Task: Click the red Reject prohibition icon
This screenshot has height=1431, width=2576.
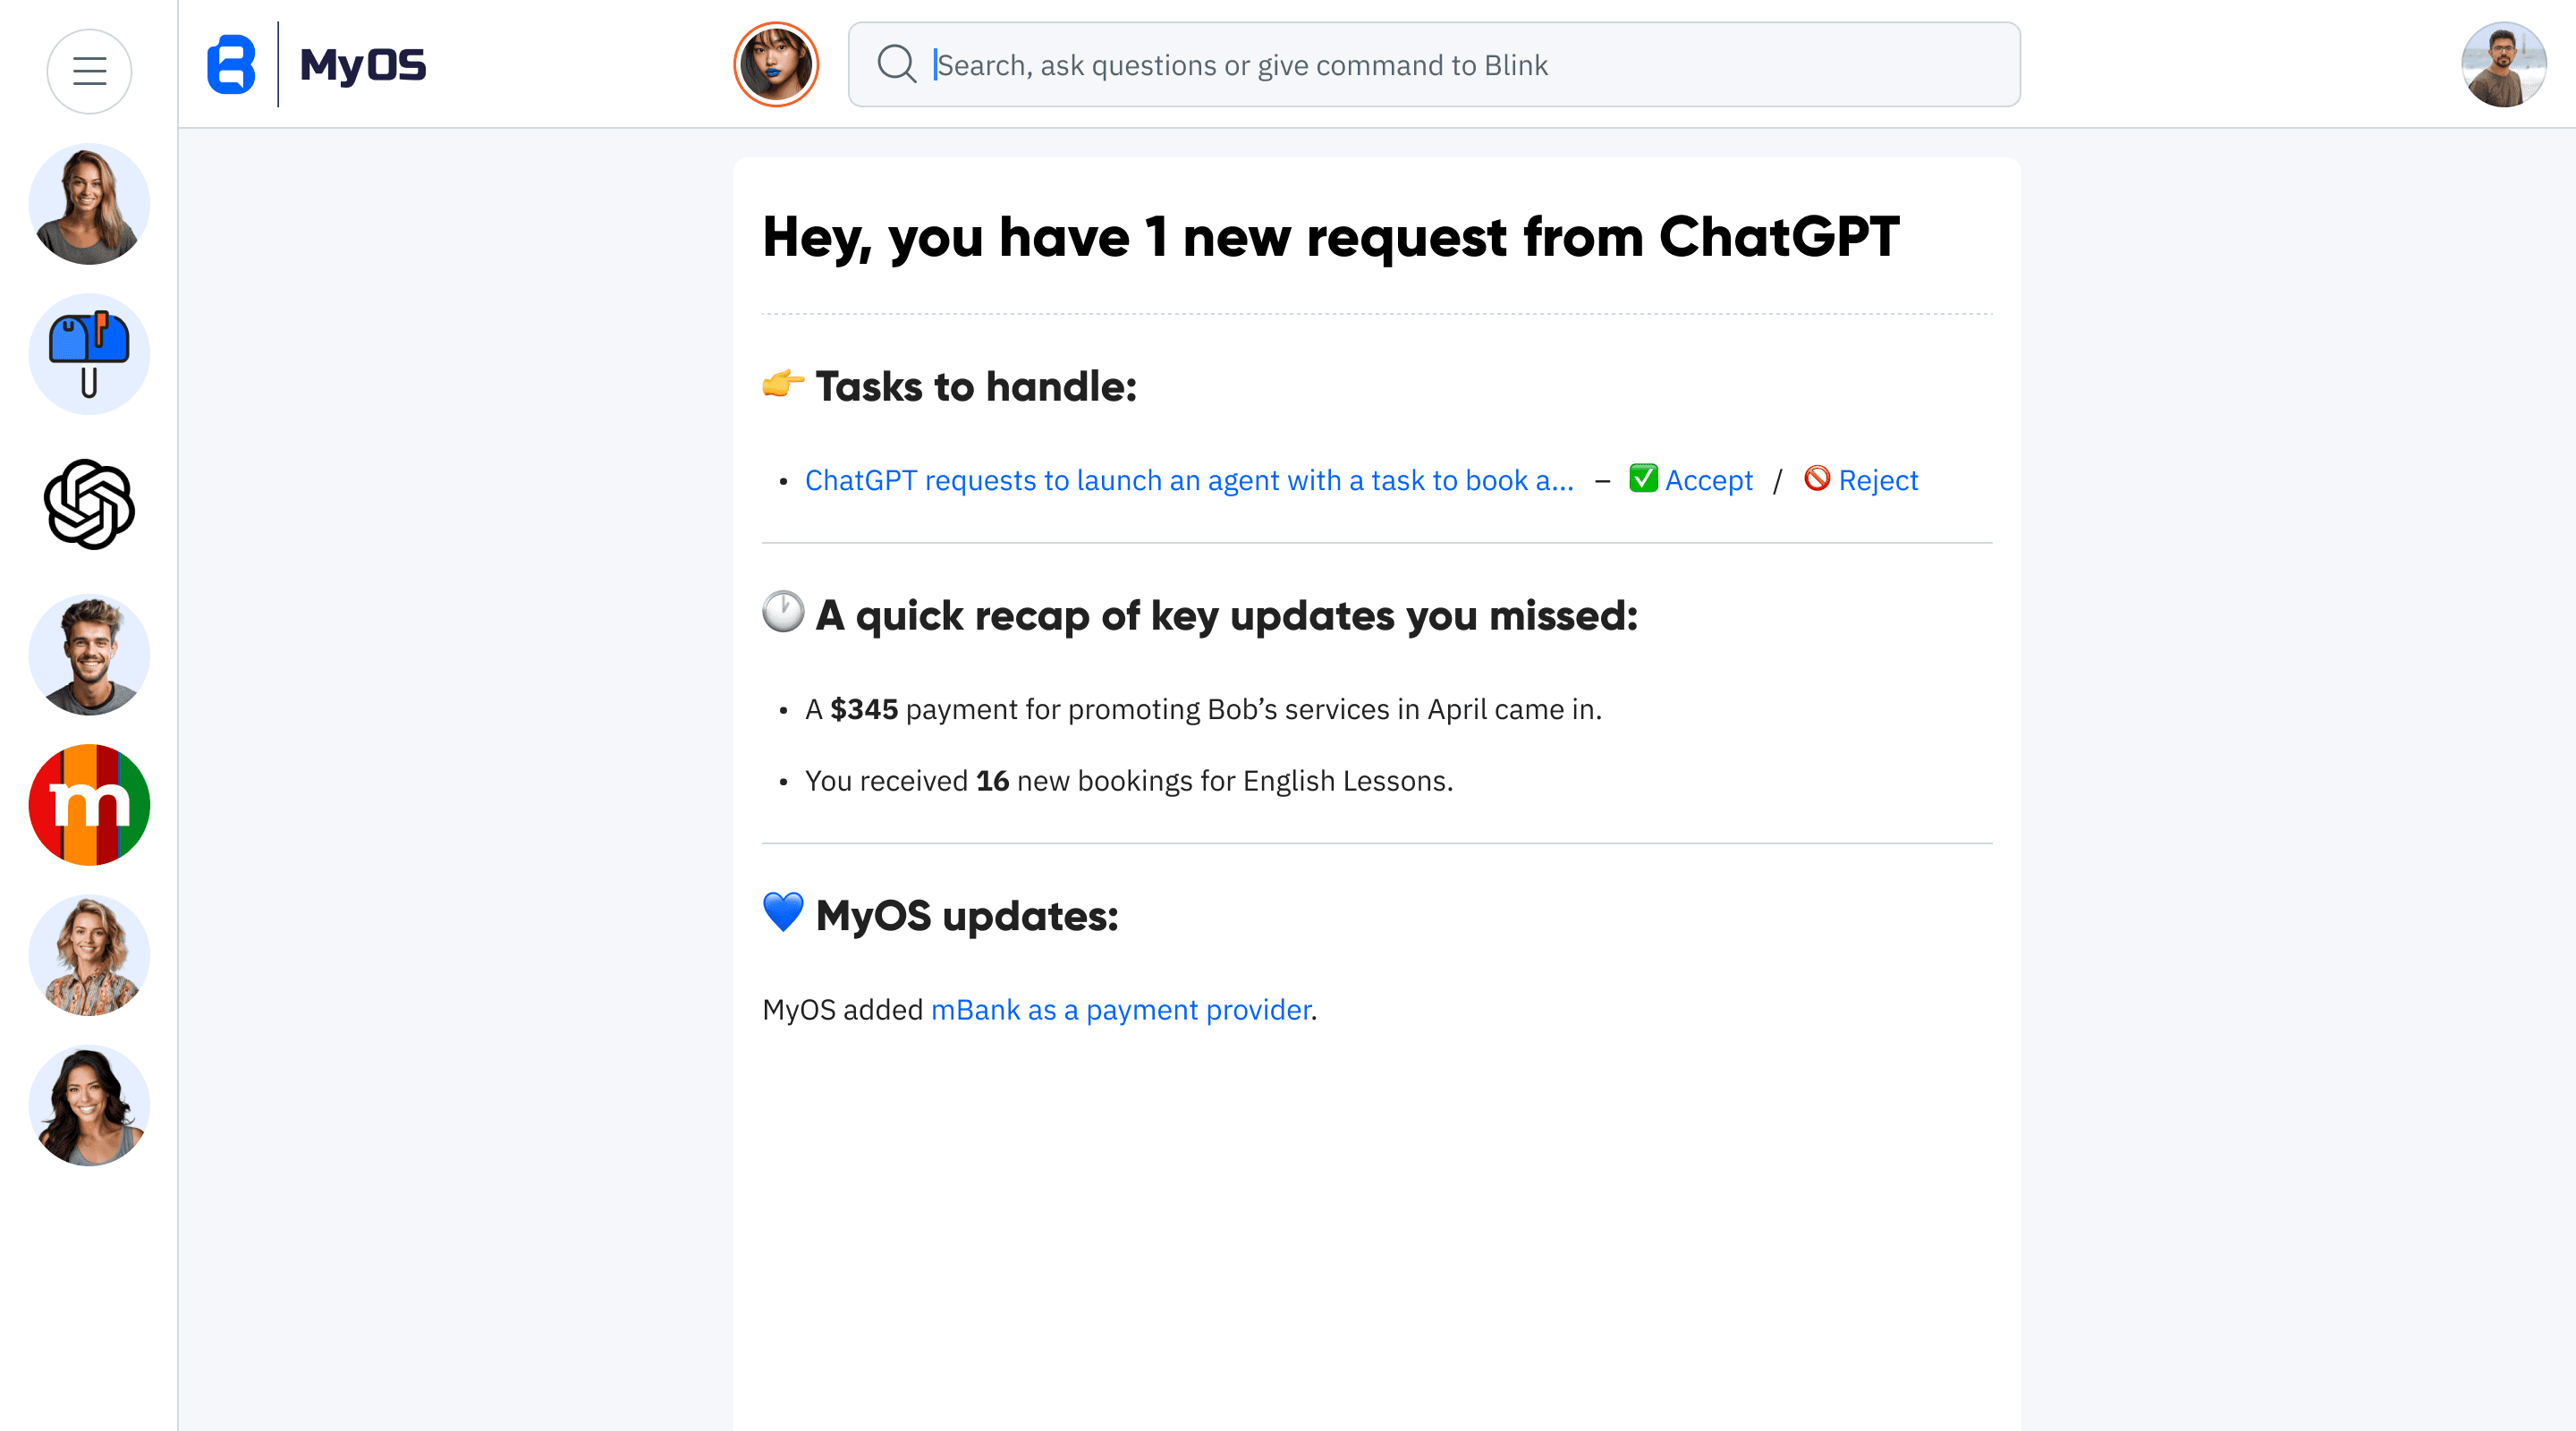Action: (1817, 479)
